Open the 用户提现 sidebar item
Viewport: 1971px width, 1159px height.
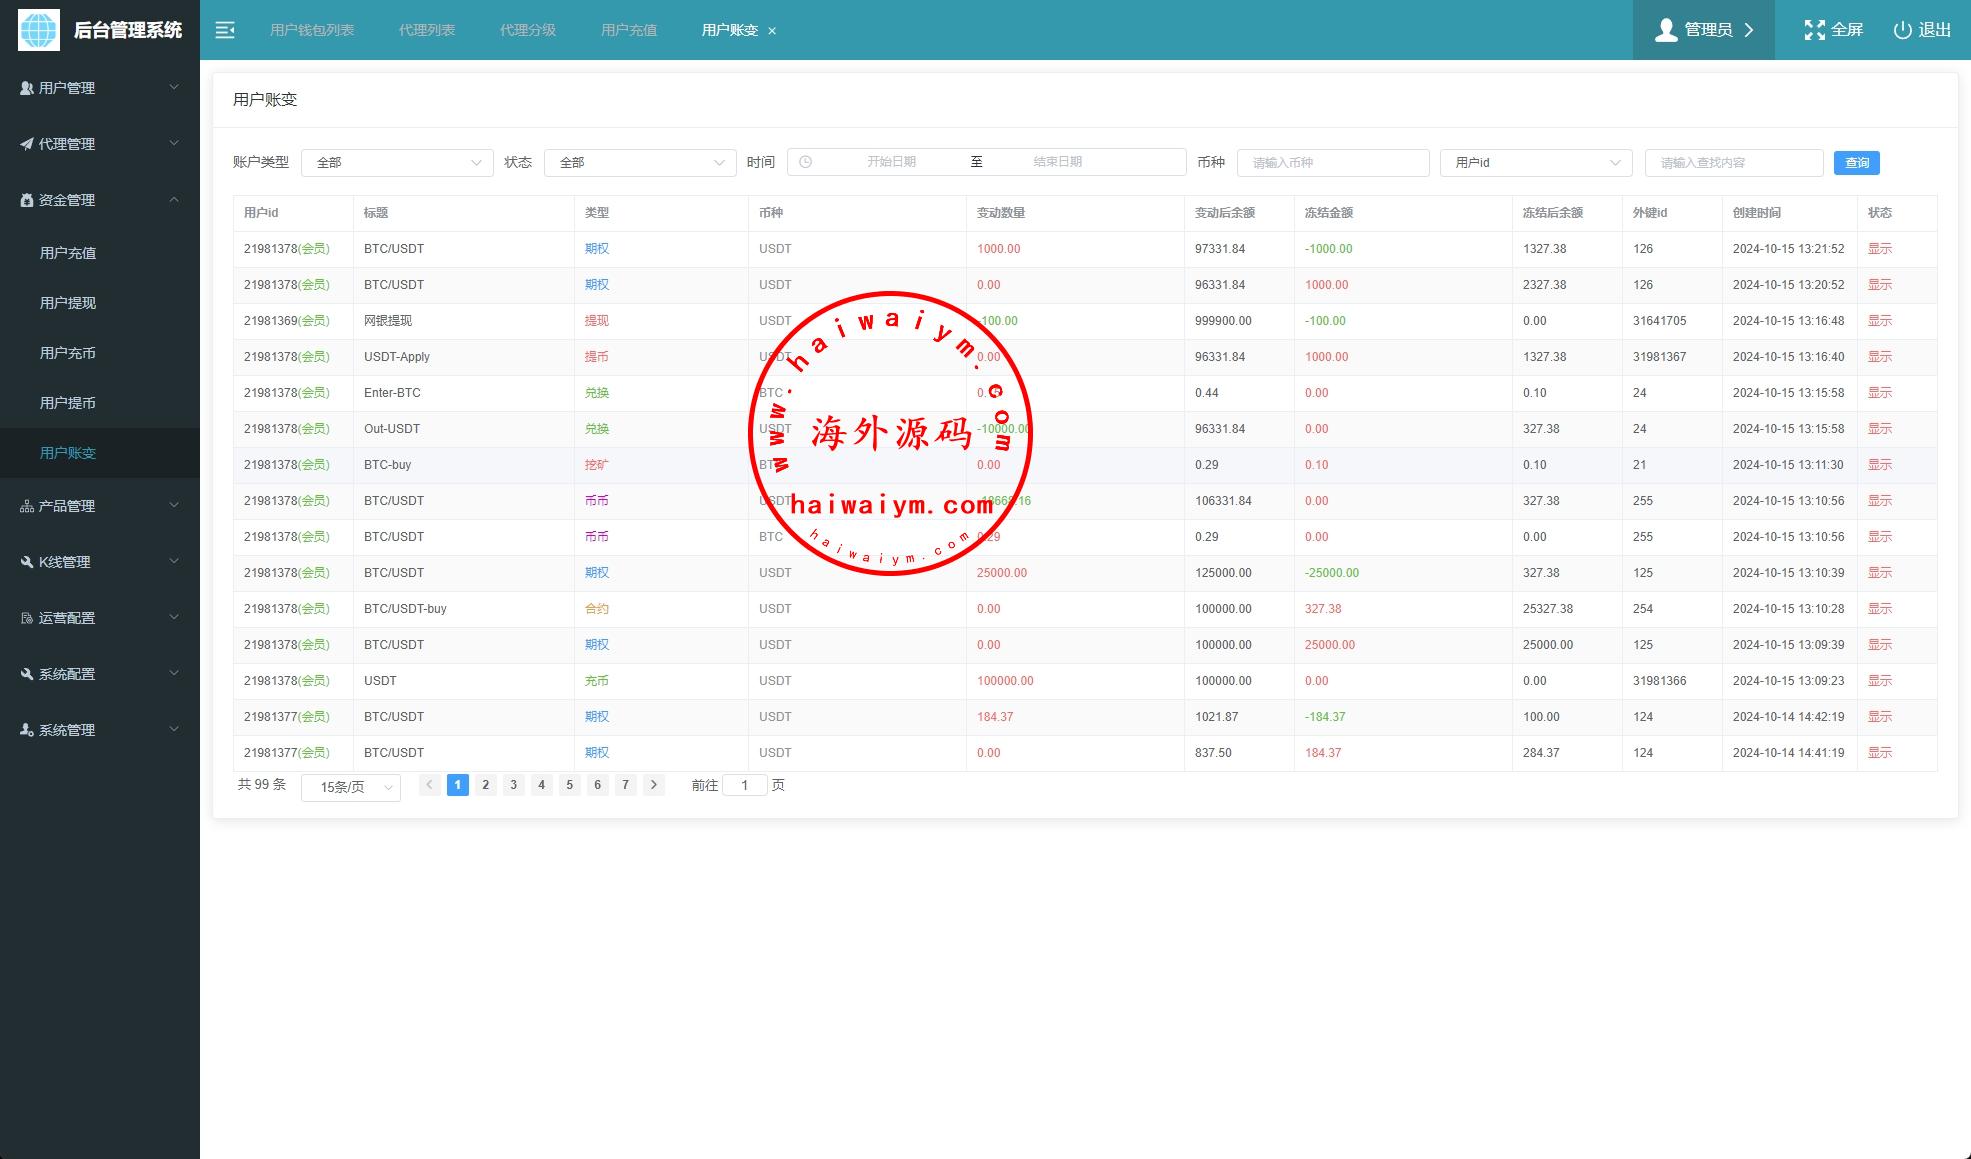68,303
